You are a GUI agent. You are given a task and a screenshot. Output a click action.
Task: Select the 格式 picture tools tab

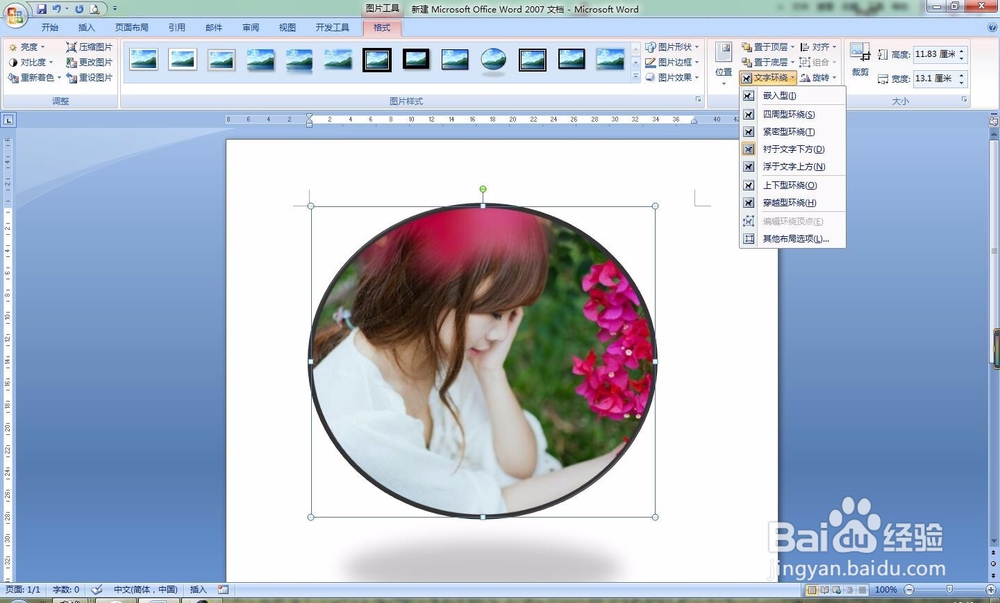(382, 27)
